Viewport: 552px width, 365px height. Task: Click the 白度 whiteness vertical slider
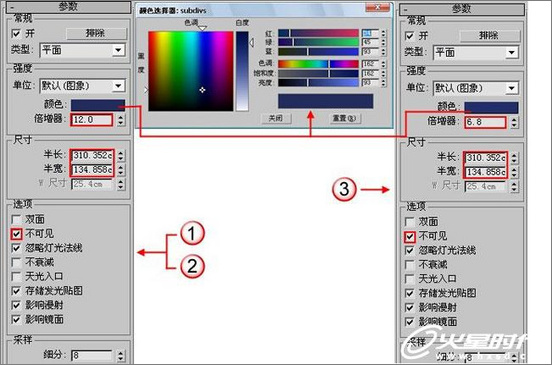coord(242,71)
